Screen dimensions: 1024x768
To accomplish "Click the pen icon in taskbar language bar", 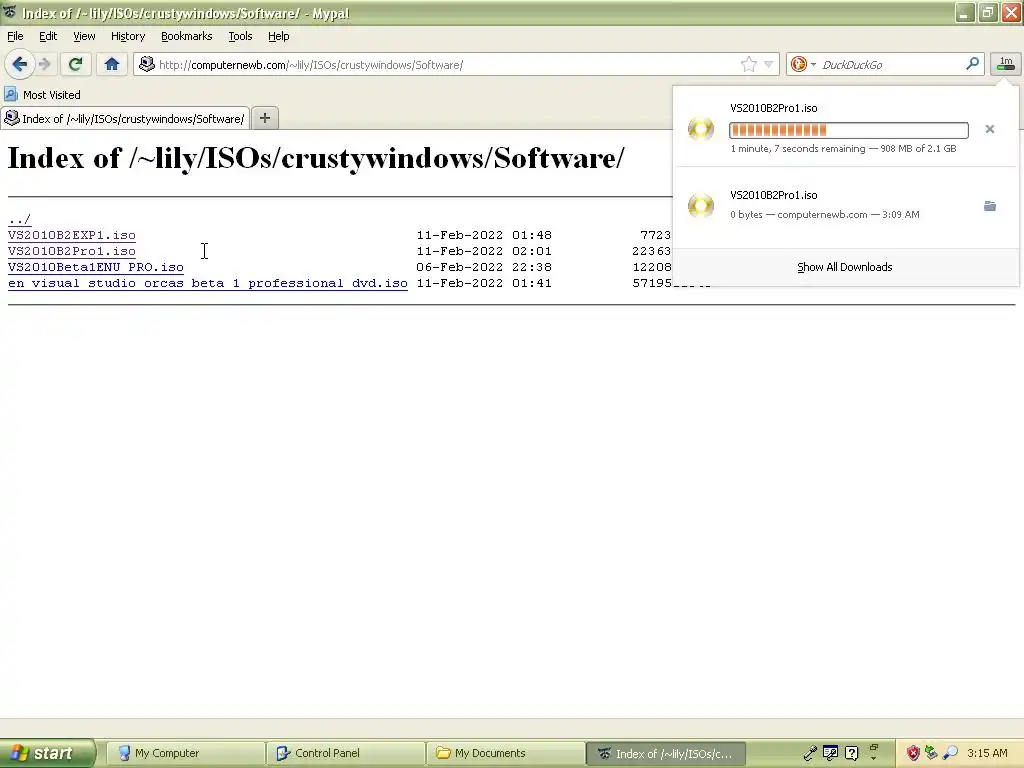I will pyautogui.click(x=810, y=754).
